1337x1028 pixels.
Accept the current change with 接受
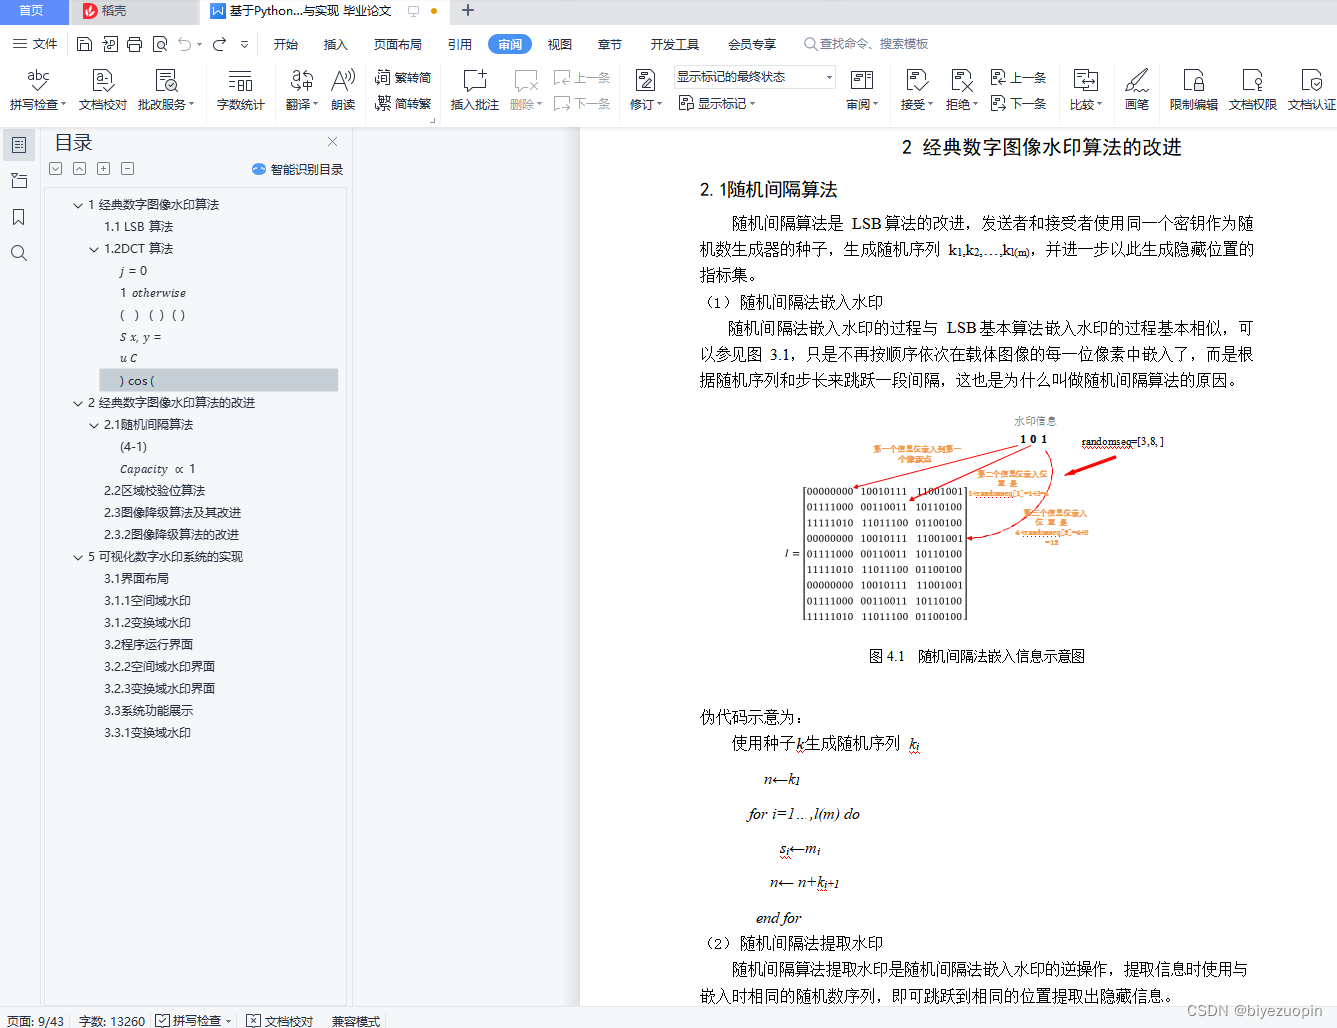pyautogui.click(x=915, y=90)
